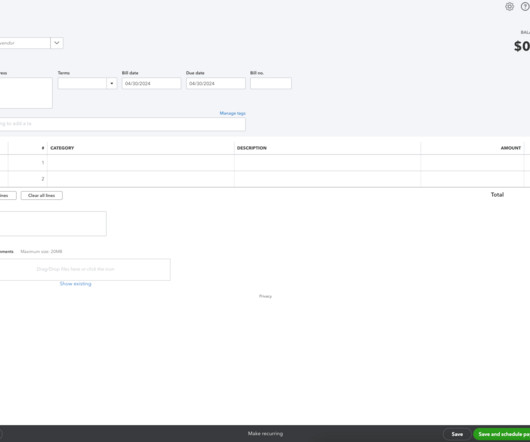530x442 pixels.
Task: Open the Show existing attachments link
Action: pos(75,284)
